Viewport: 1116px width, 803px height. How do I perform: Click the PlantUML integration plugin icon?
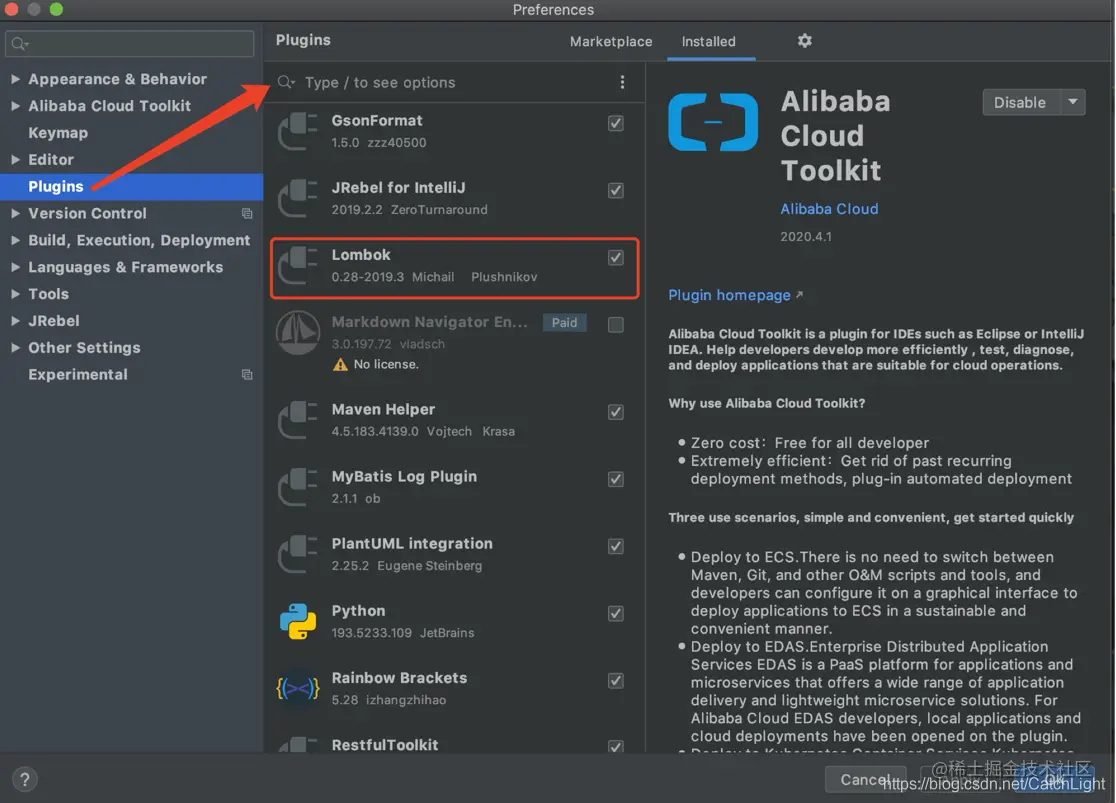coord(298,555)
